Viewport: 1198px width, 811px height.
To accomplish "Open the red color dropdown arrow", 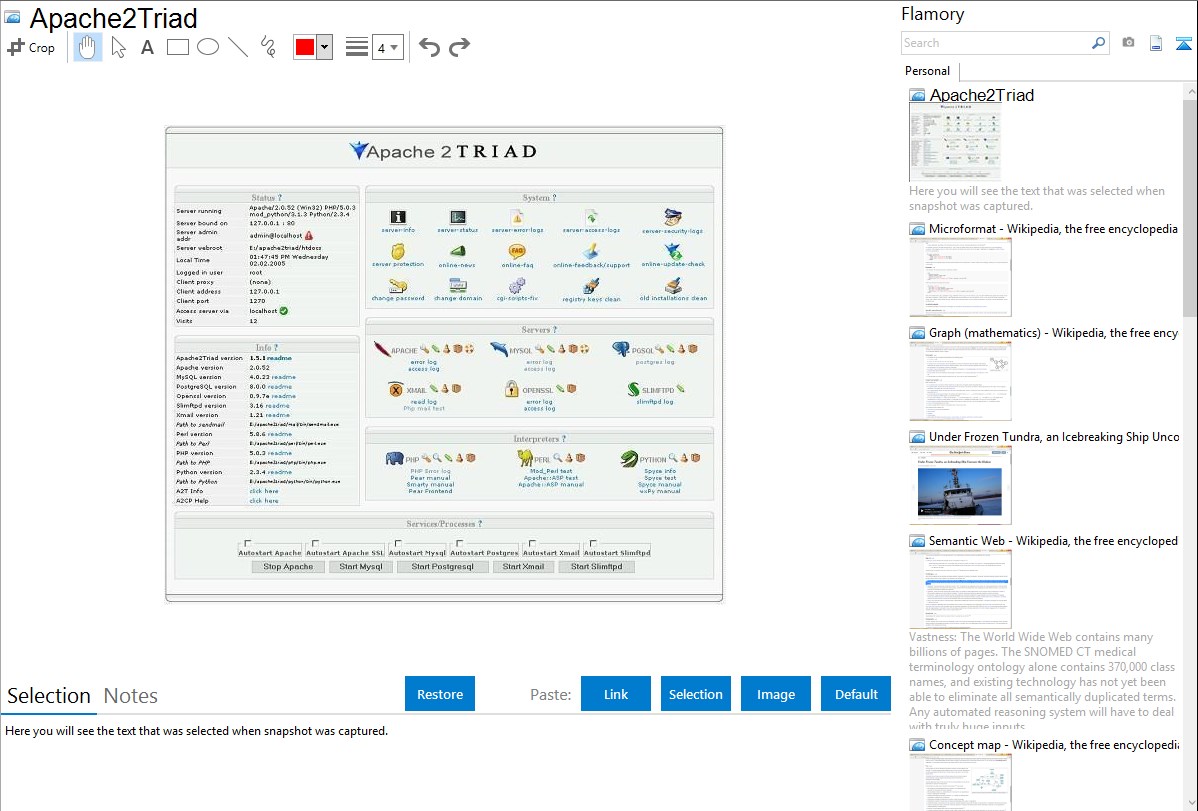I will pyautogui.click(x=325, y=47).
